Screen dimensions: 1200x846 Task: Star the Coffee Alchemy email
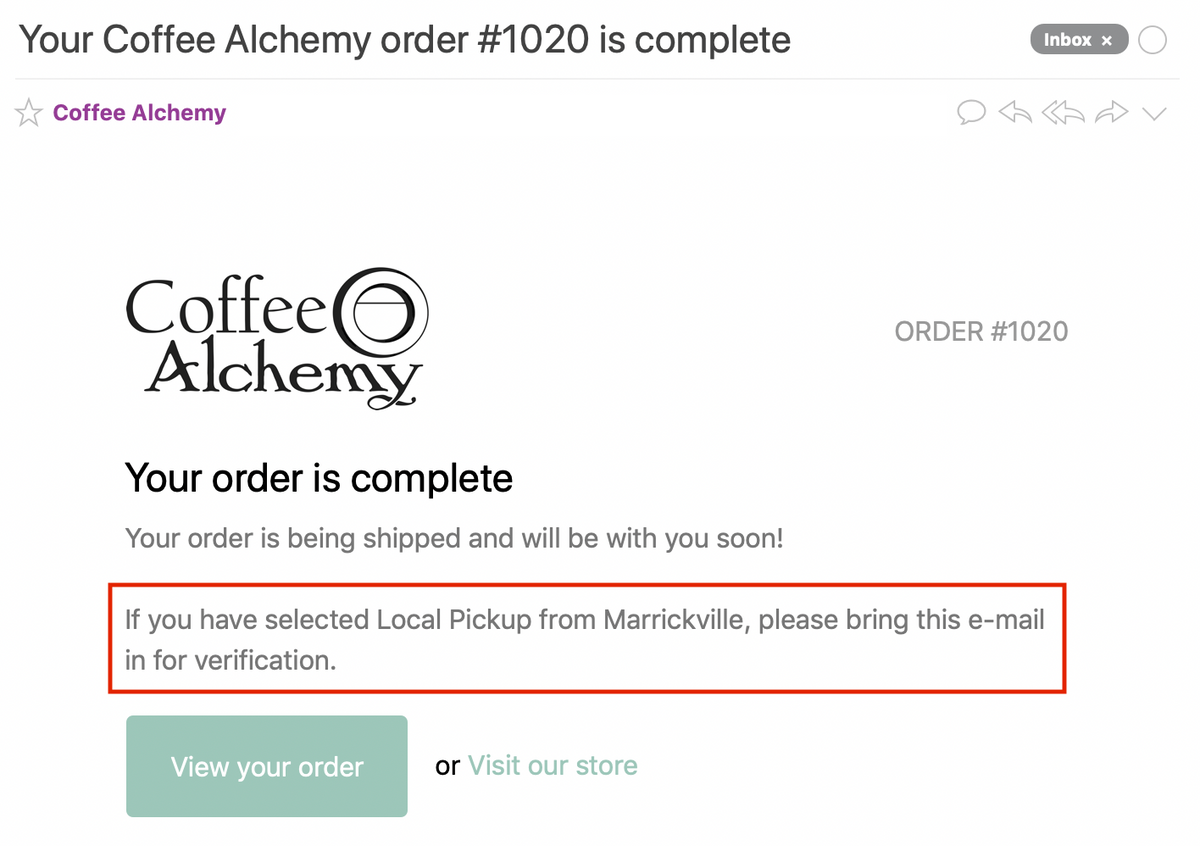coord(29,113)
